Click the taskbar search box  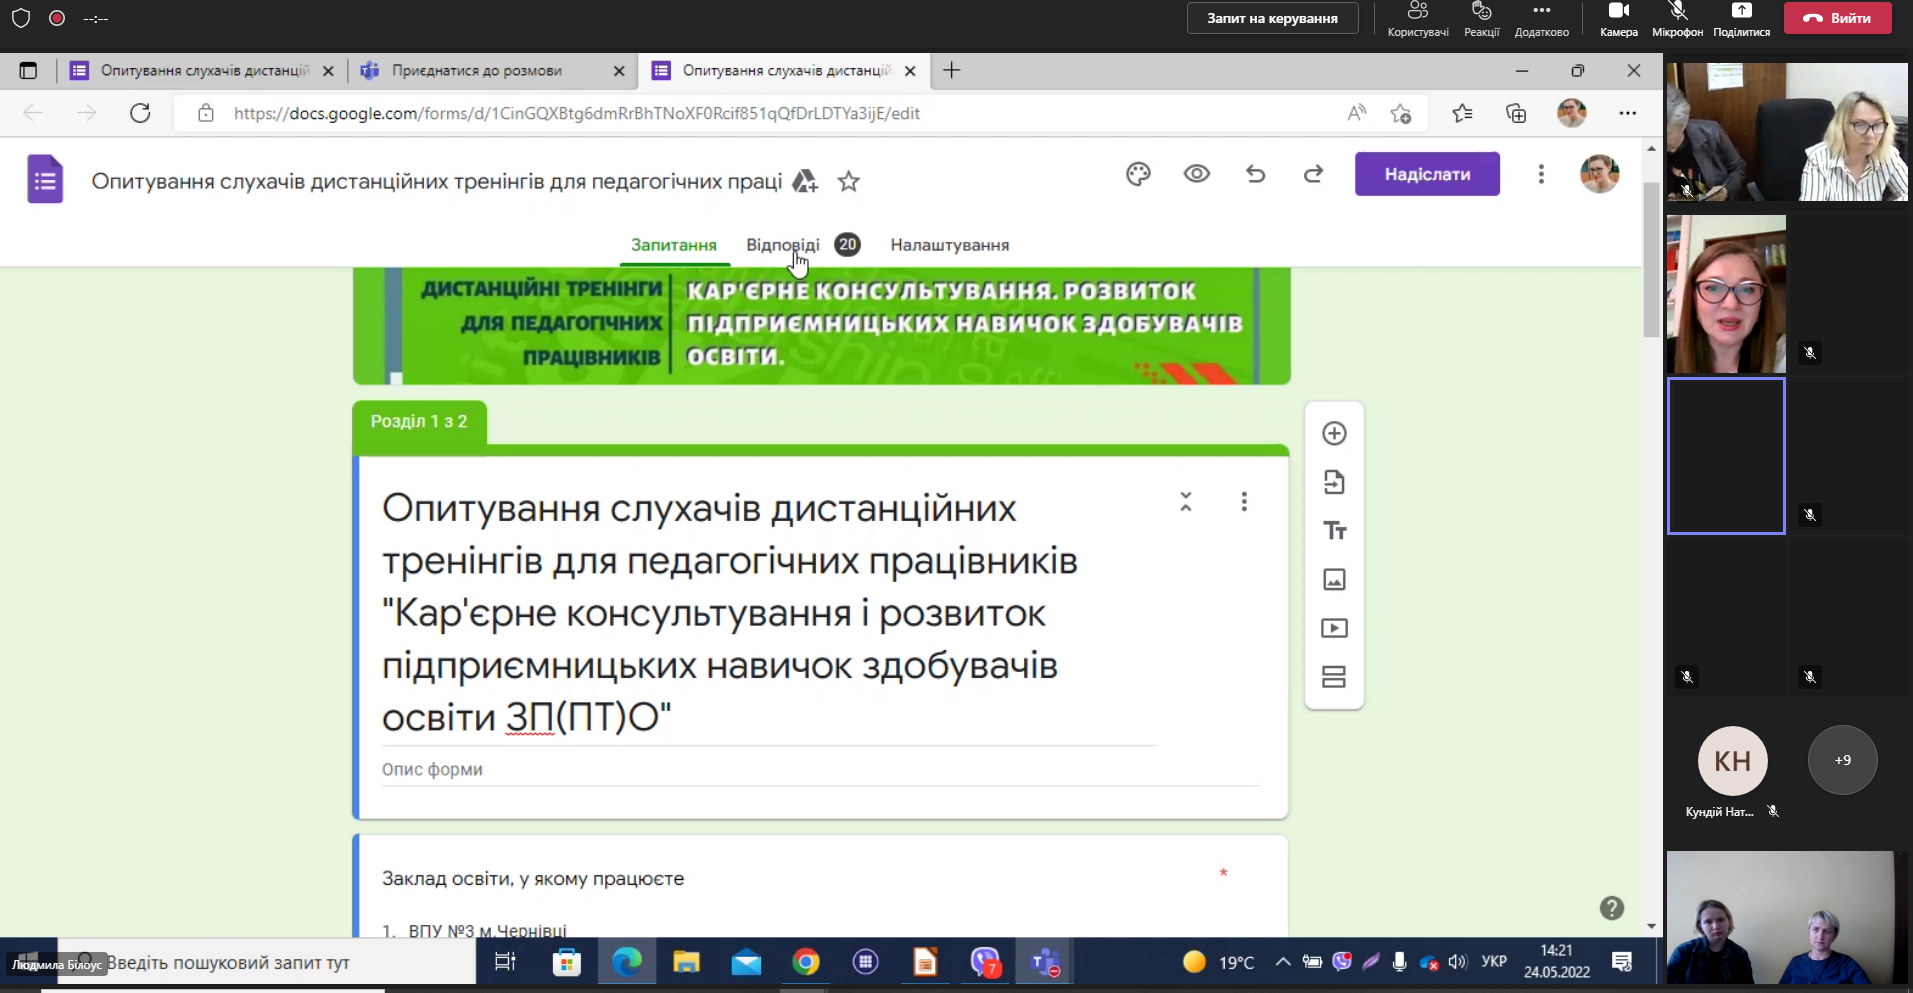(x=266, y=962)
